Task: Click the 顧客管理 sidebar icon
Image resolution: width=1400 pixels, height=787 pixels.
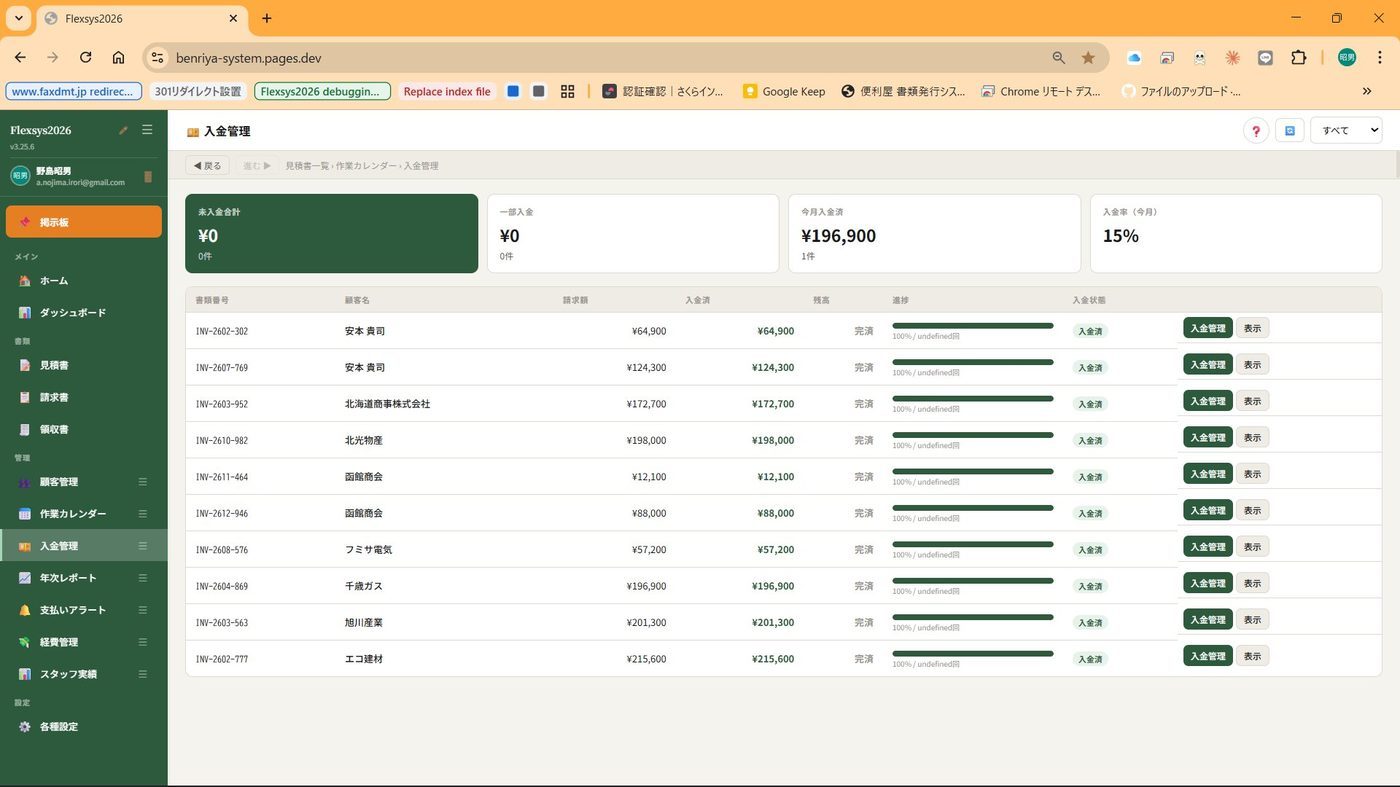Action: (25, 482)
